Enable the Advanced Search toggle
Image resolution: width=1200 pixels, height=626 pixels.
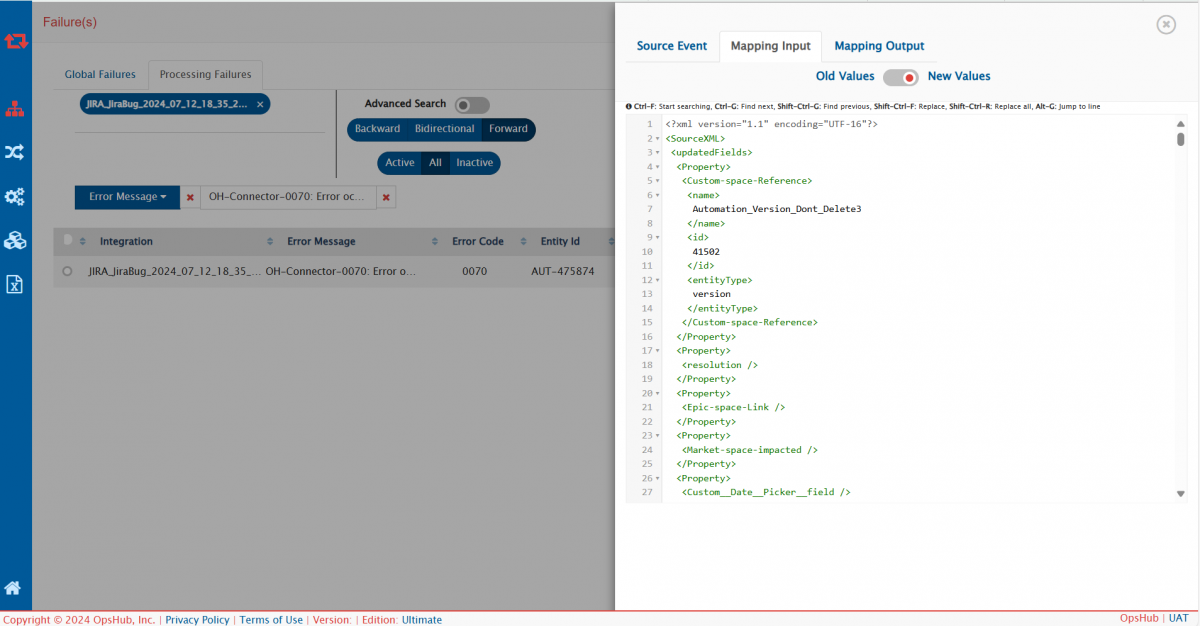tap(472, 105)
